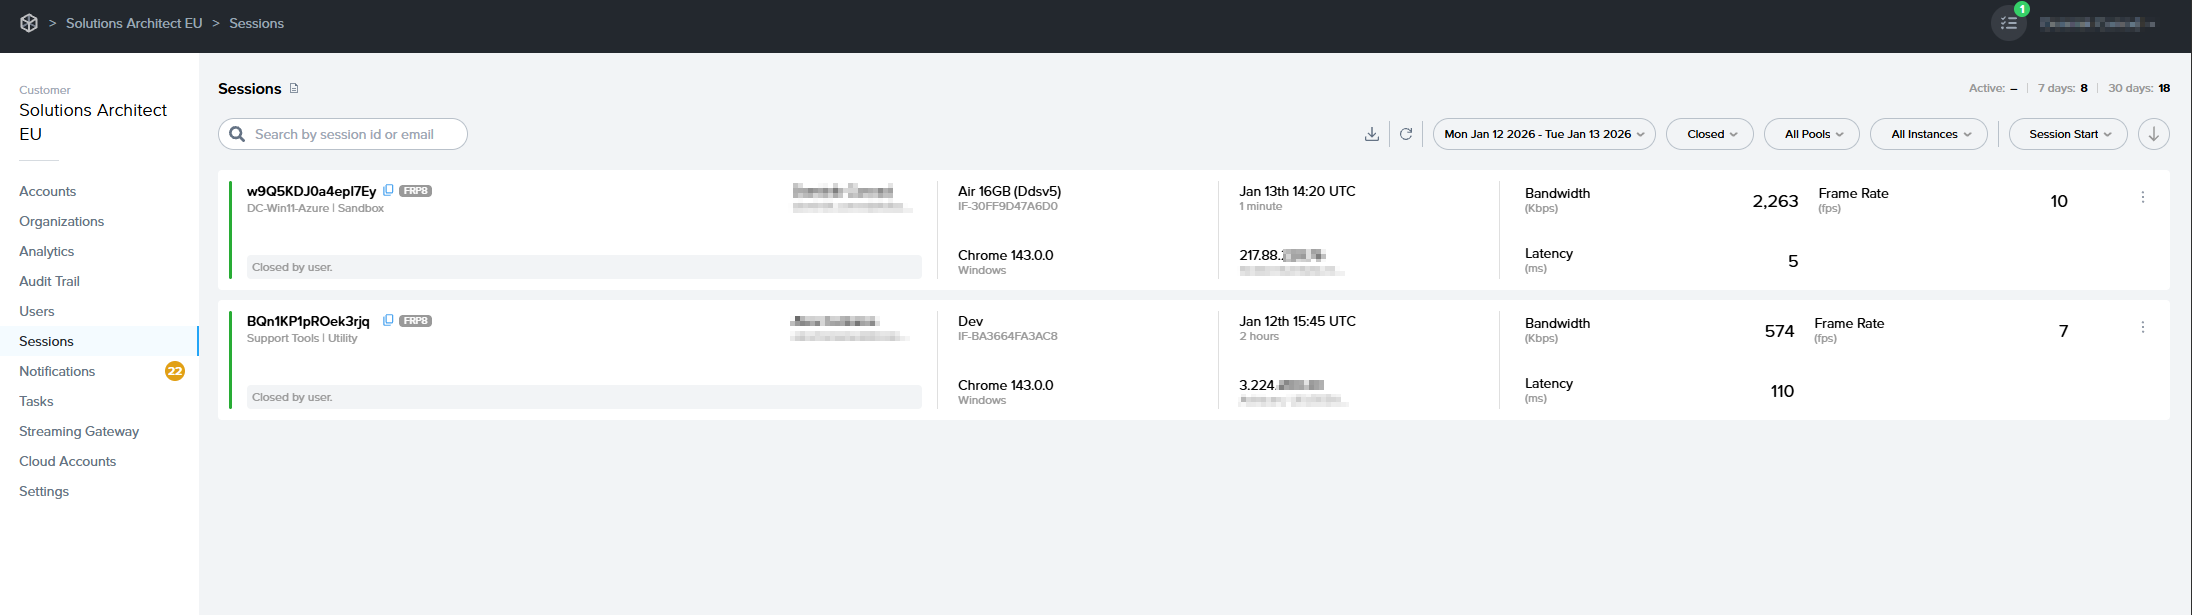Copy session ID w9Q5KDJ0a4epl7Ey
Image resolution: width=2192 pixels, height=615 pixels.
point(388,190)
